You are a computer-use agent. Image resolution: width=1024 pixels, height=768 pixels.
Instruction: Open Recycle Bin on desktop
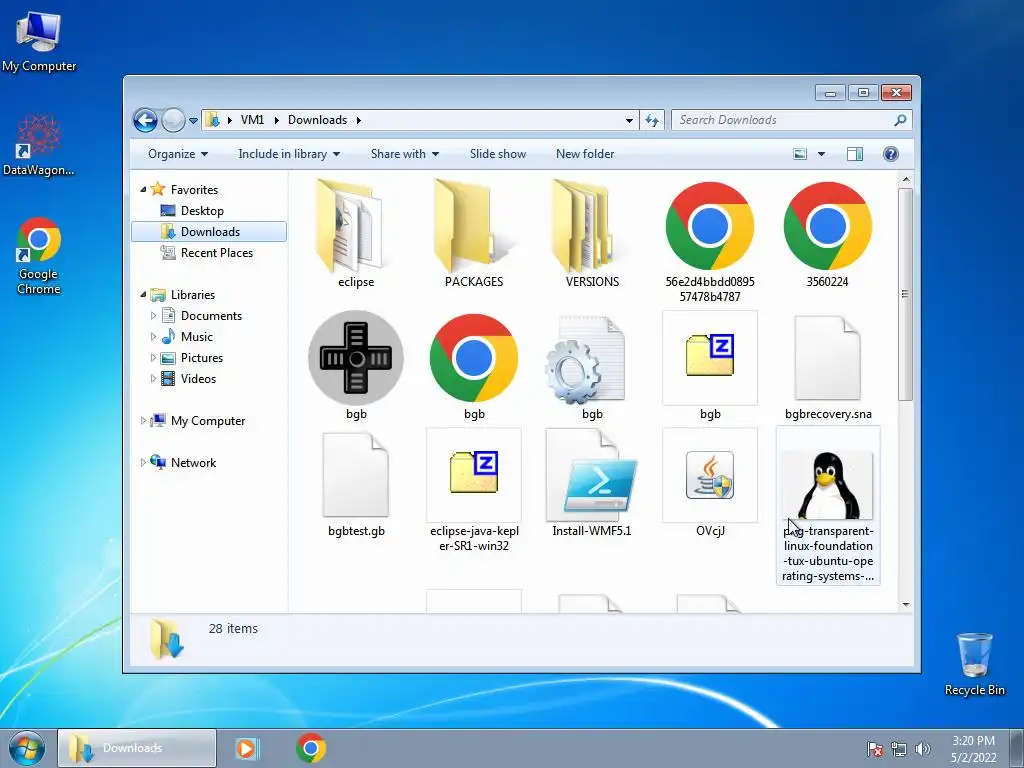[974, 664]
